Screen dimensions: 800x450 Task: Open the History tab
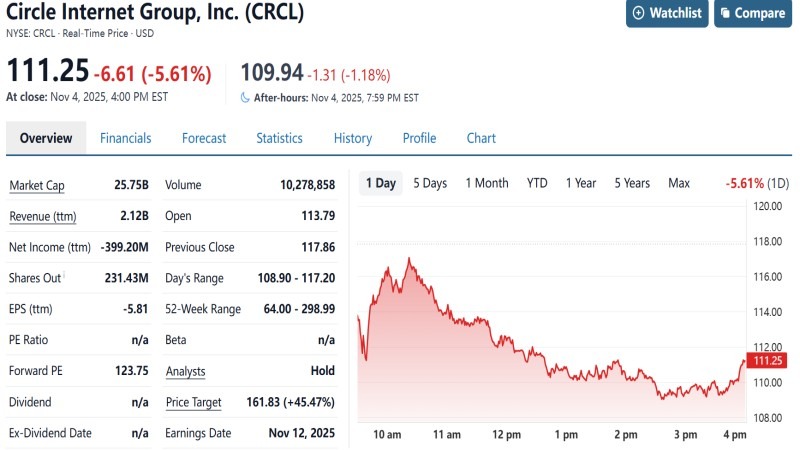352,138
